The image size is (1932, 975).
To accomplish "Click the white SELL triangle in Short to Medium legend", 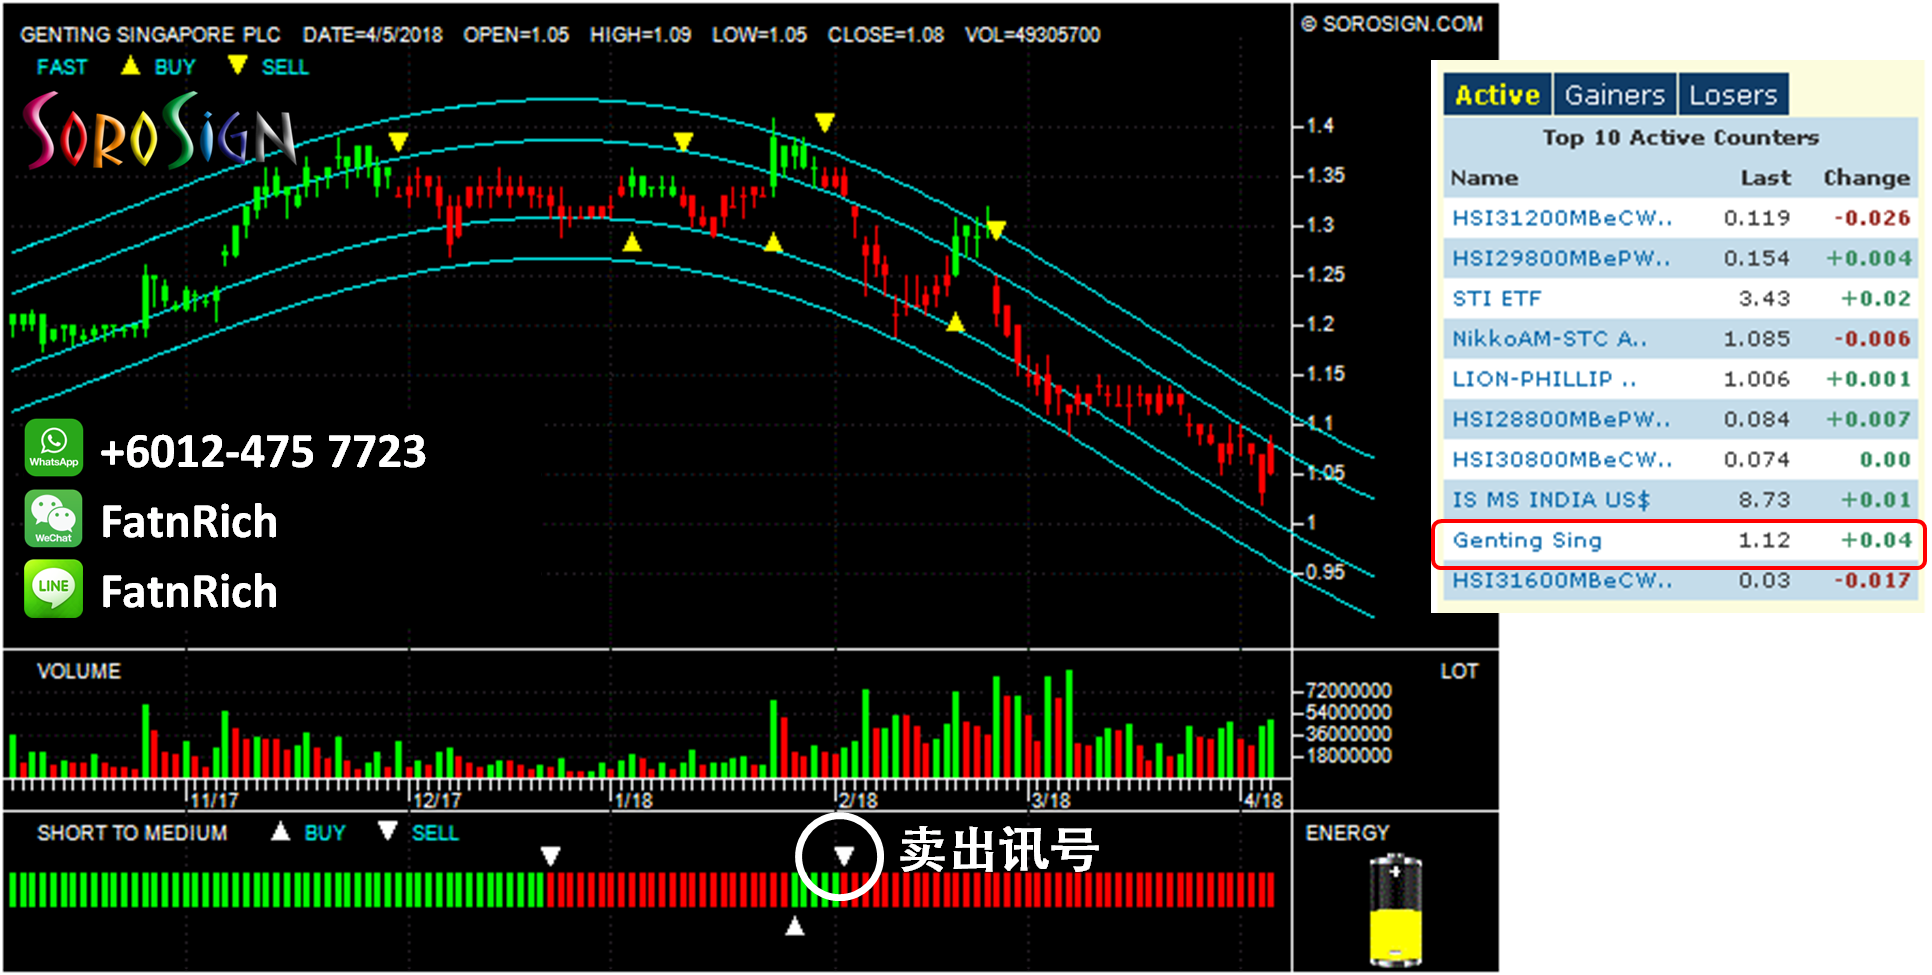I will click(388, 831).
